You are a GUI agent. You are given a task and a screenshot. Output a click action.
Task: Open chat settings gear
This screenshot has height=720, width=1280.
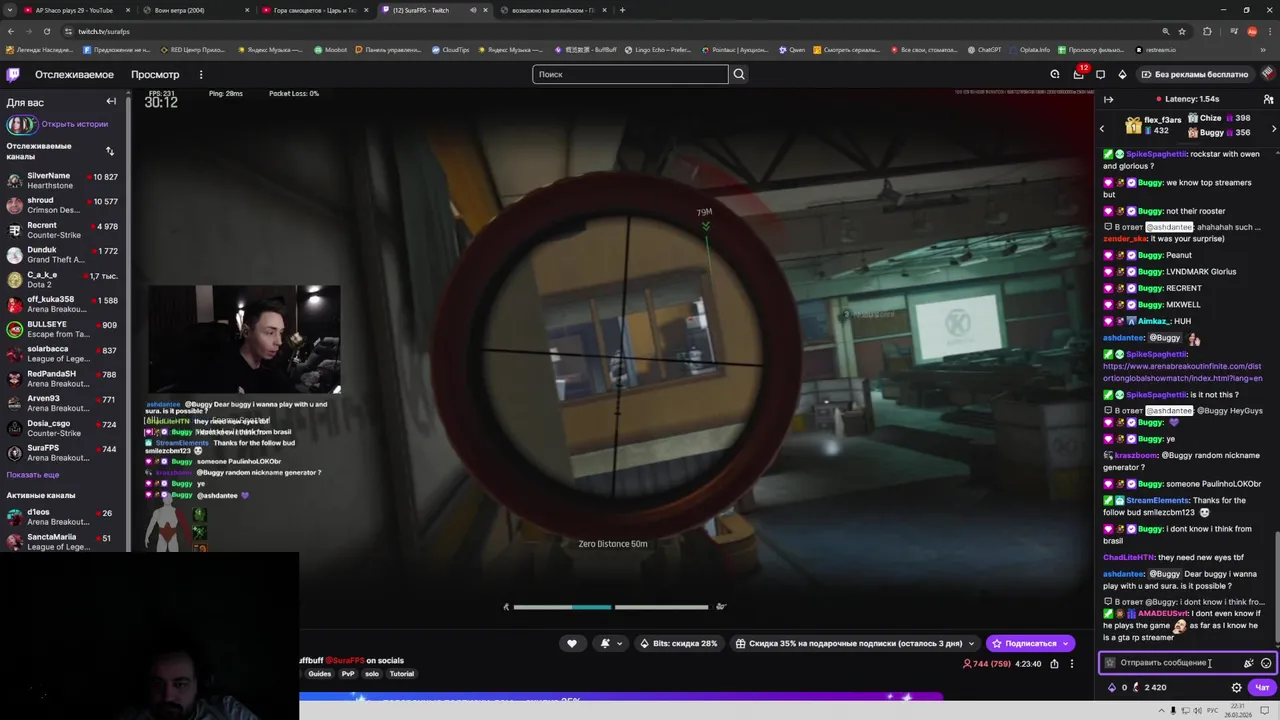point(1237,687)
